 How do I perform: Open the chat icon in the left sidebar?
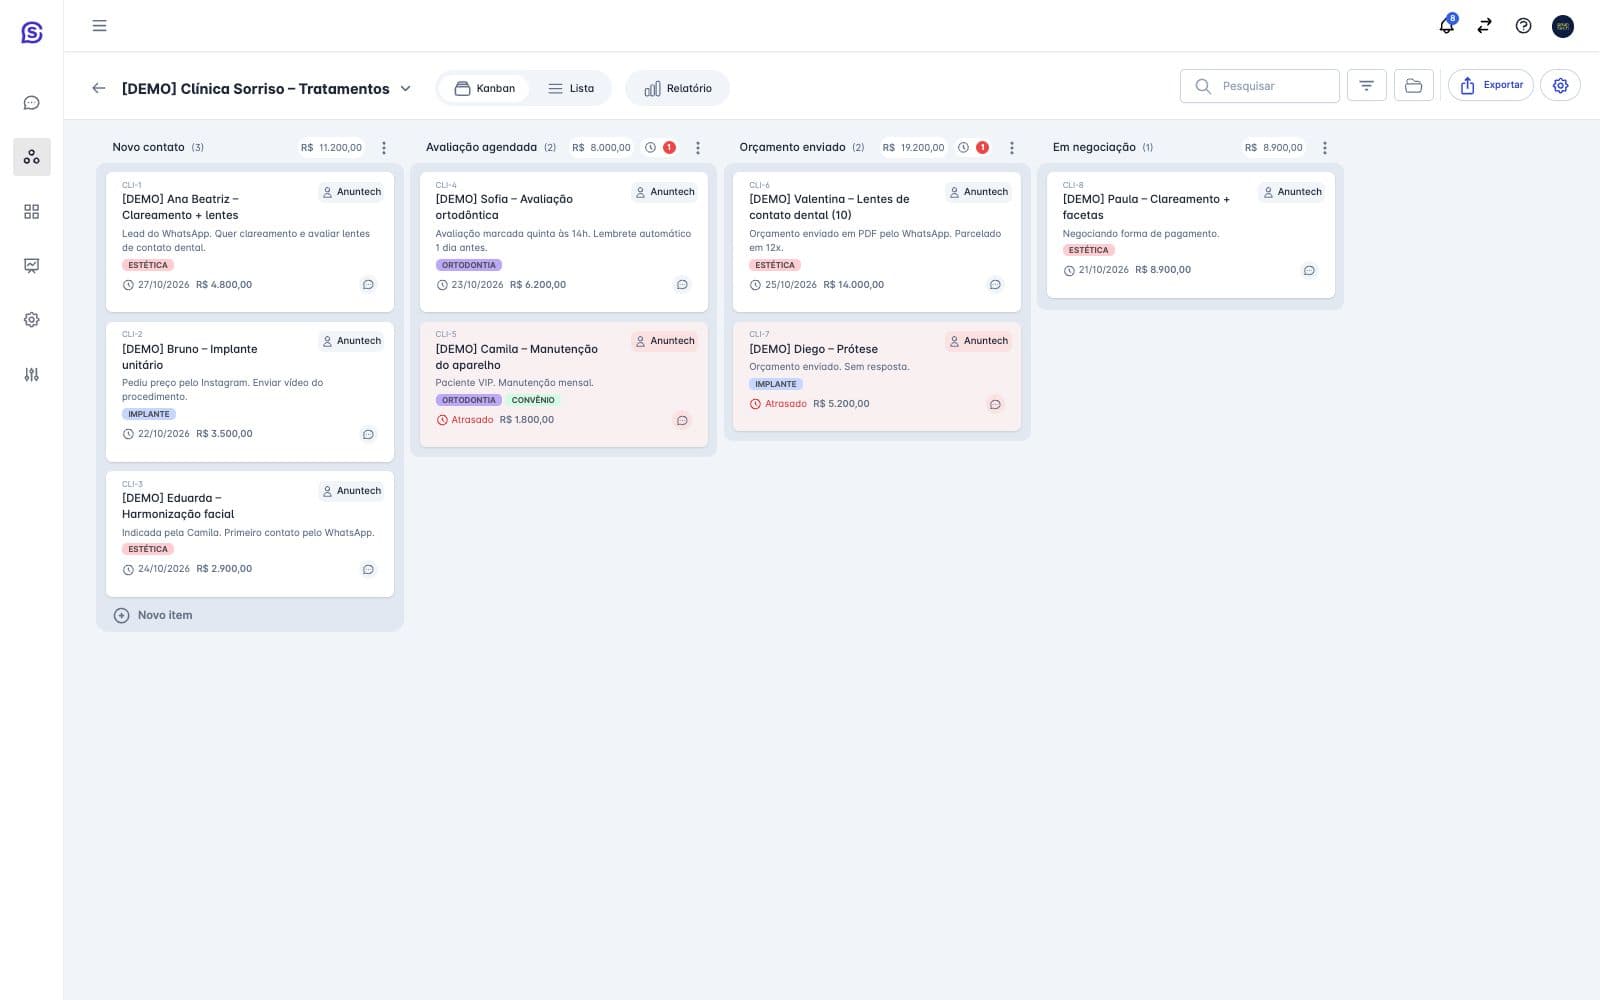pos(32,103)
